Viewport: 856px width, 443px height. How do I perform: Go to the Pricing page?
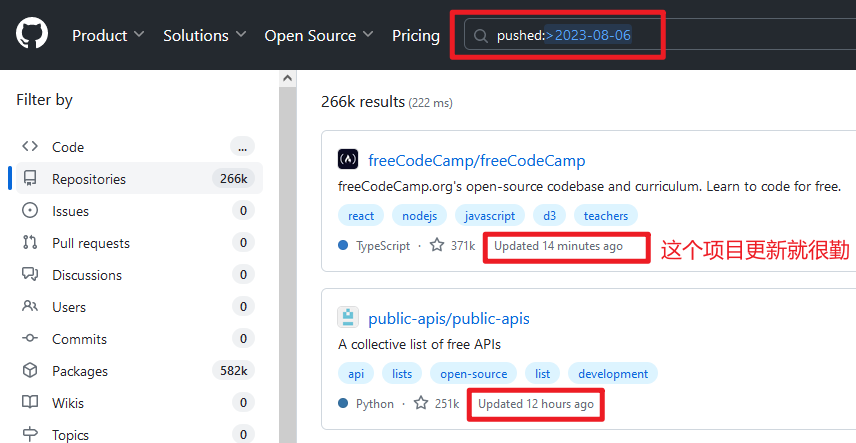click(x=415, y=36)
